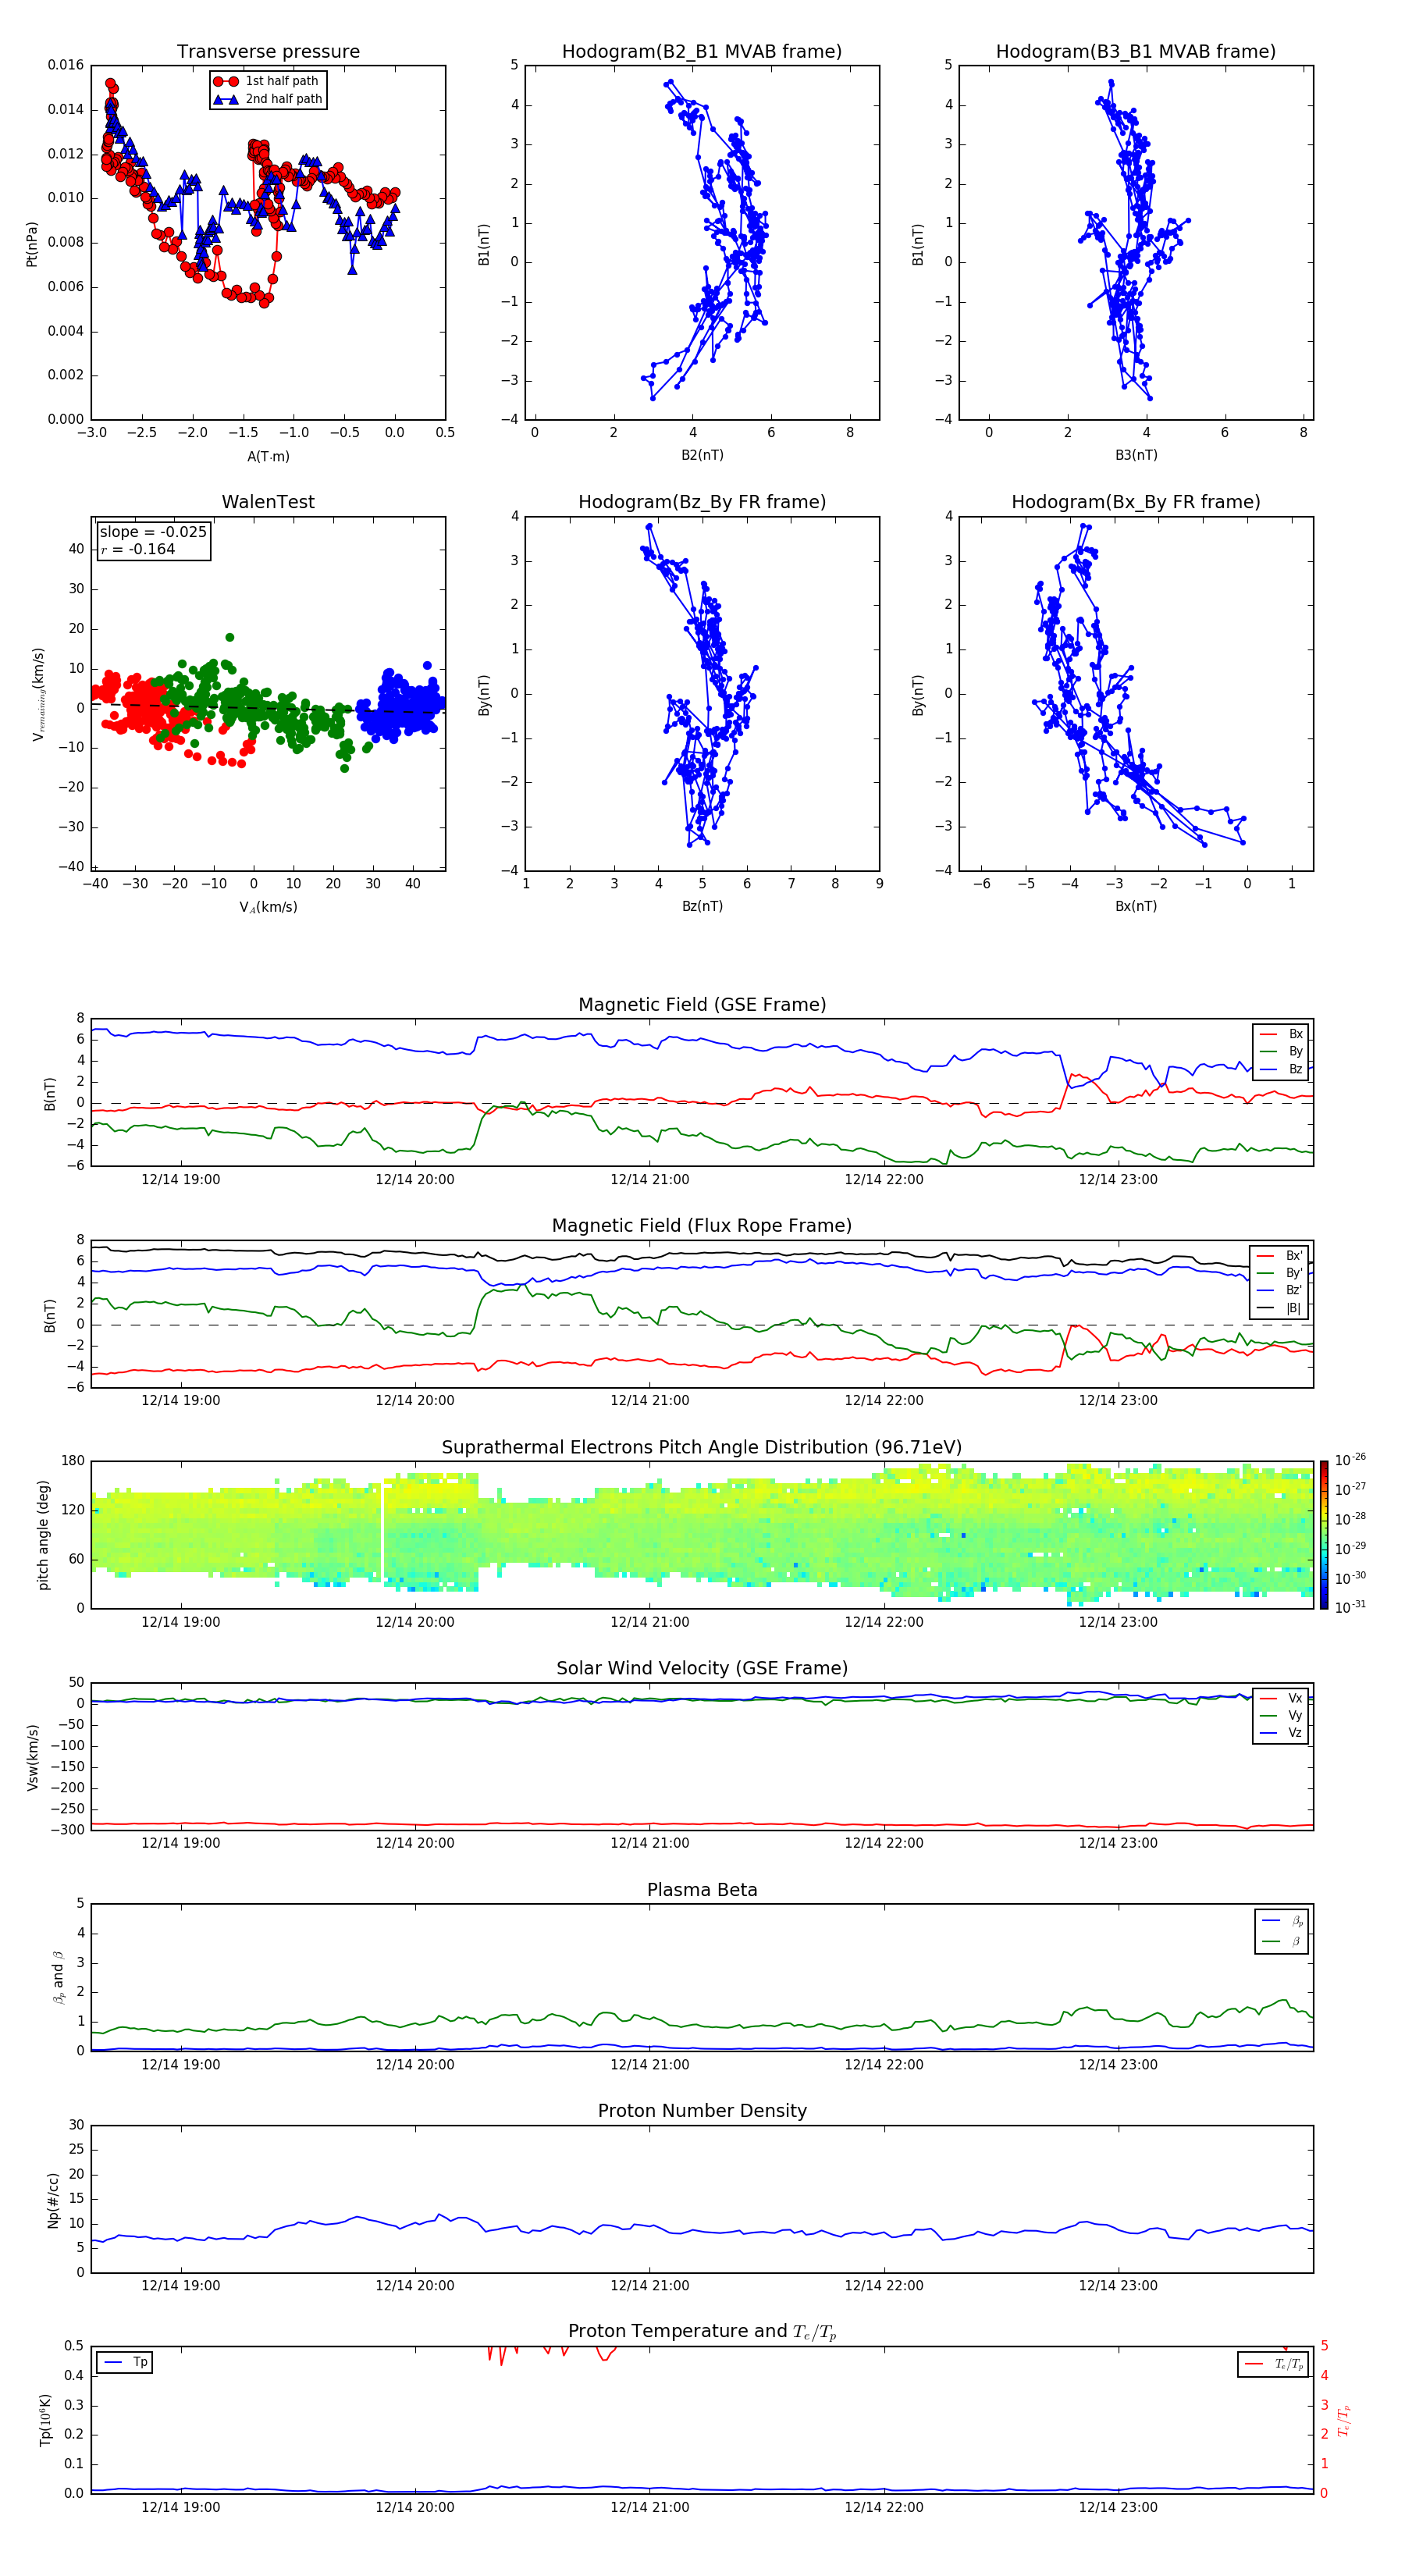
Task: Select "Bx" in the GSE magnetic field legend
Action: [x=1281, y=1034]
